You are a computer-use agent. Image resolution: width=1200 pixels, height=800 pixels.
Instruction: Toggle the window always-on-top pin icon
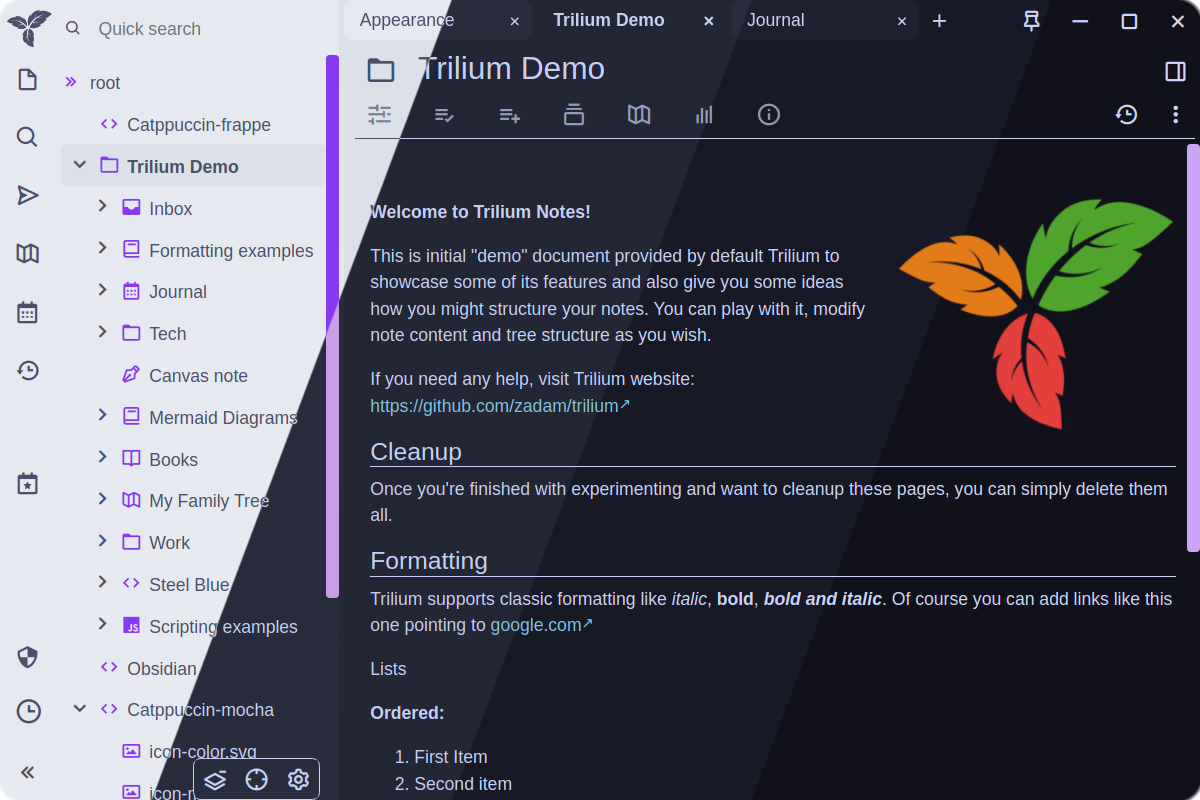tap(1032, 21)
